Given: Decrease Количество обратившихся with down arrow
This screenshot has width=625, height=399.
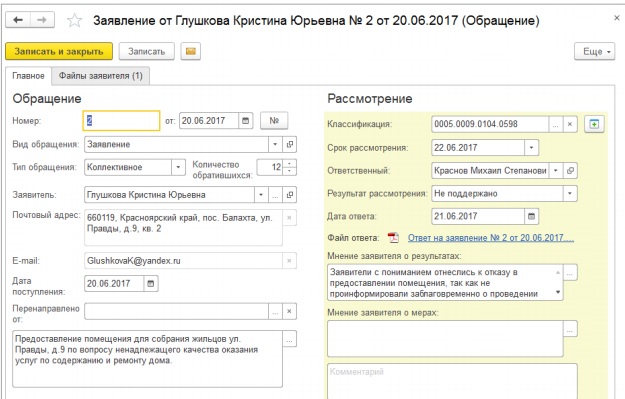Looking at the screenshot, I should tap(289, 171).
